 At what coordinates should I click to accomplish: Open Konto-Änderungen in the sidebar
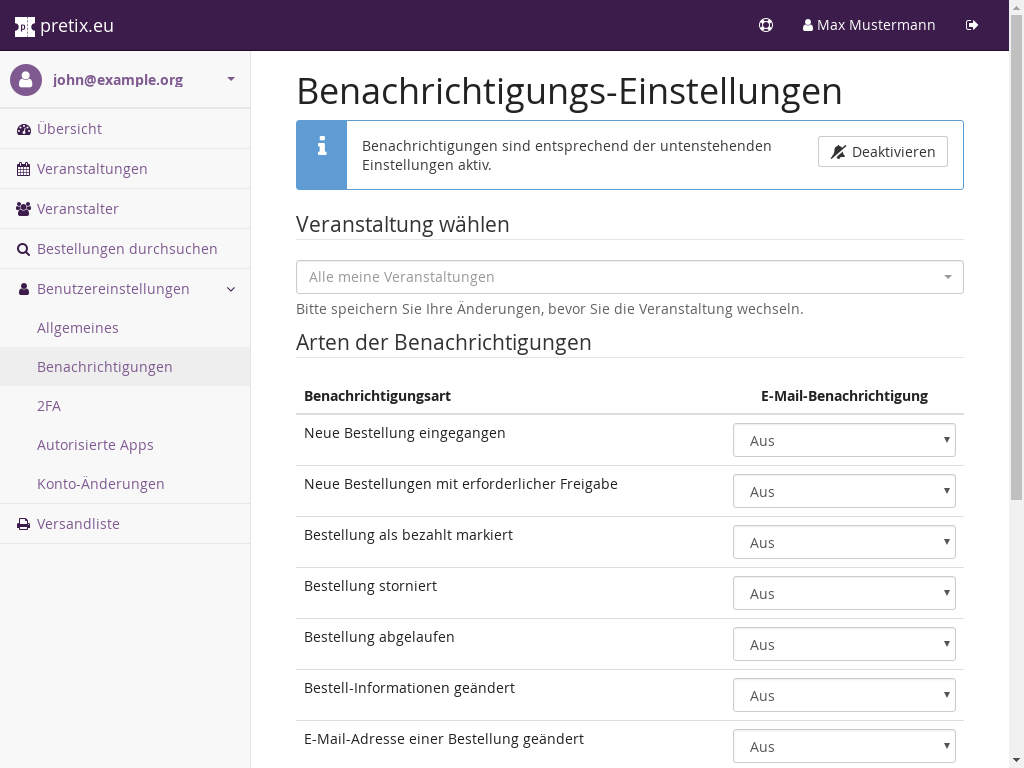click(100, 484)
